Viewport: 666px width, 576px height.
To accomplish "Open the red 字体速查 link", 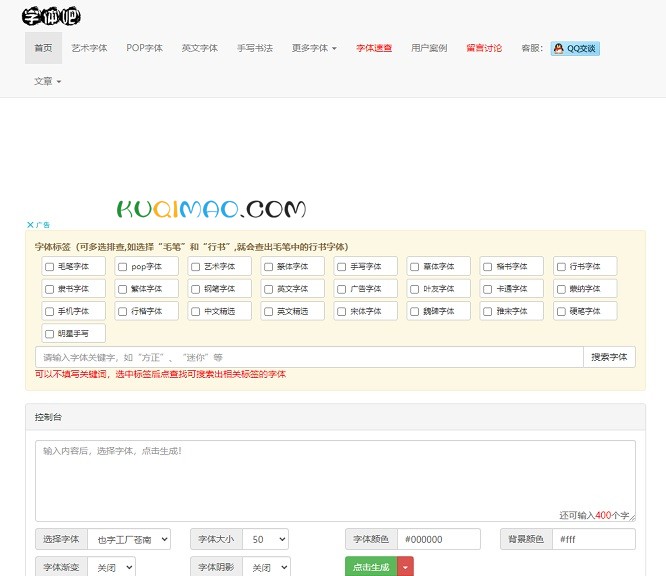I will coord(374,48).
